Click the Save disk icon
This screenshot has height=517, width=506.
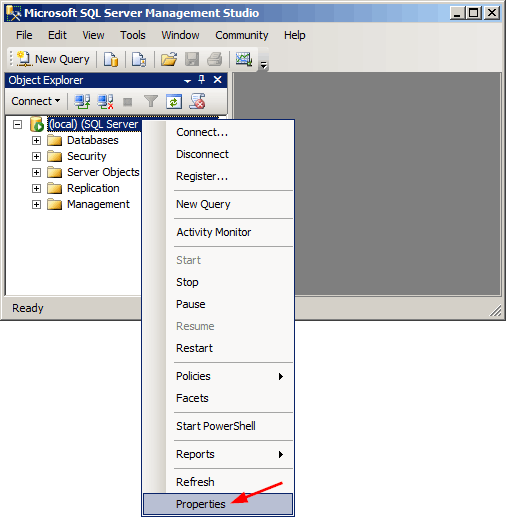click(192, 59)
